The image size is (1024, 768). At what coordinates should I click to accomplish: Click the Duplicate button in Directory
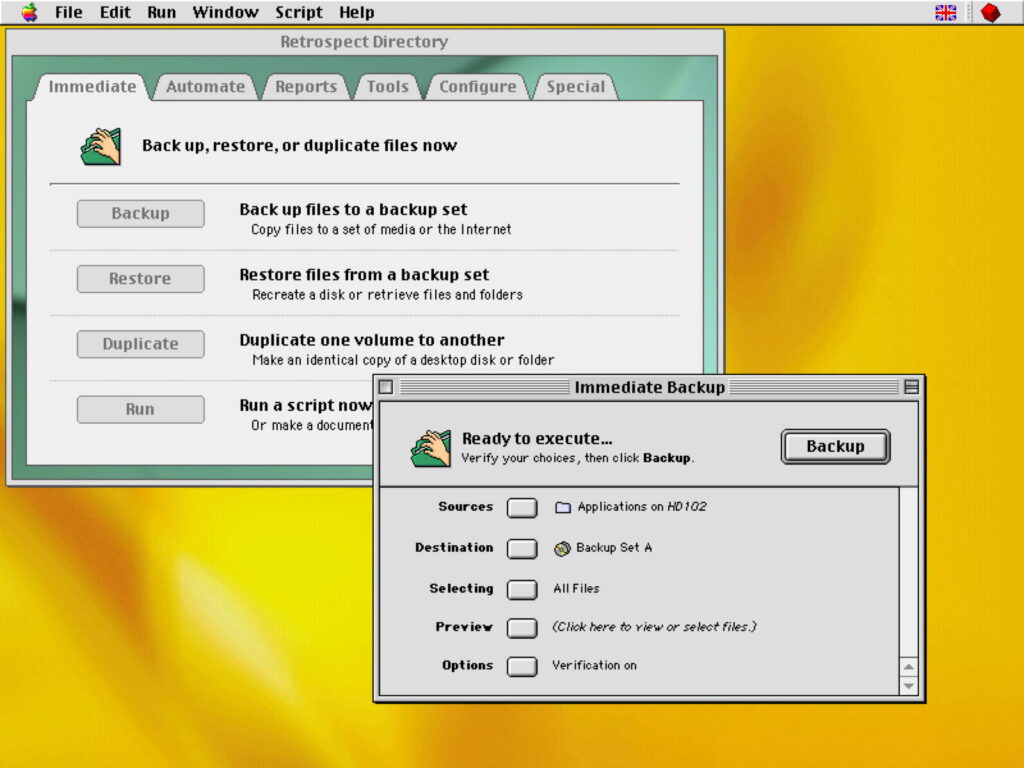[140, 344]
